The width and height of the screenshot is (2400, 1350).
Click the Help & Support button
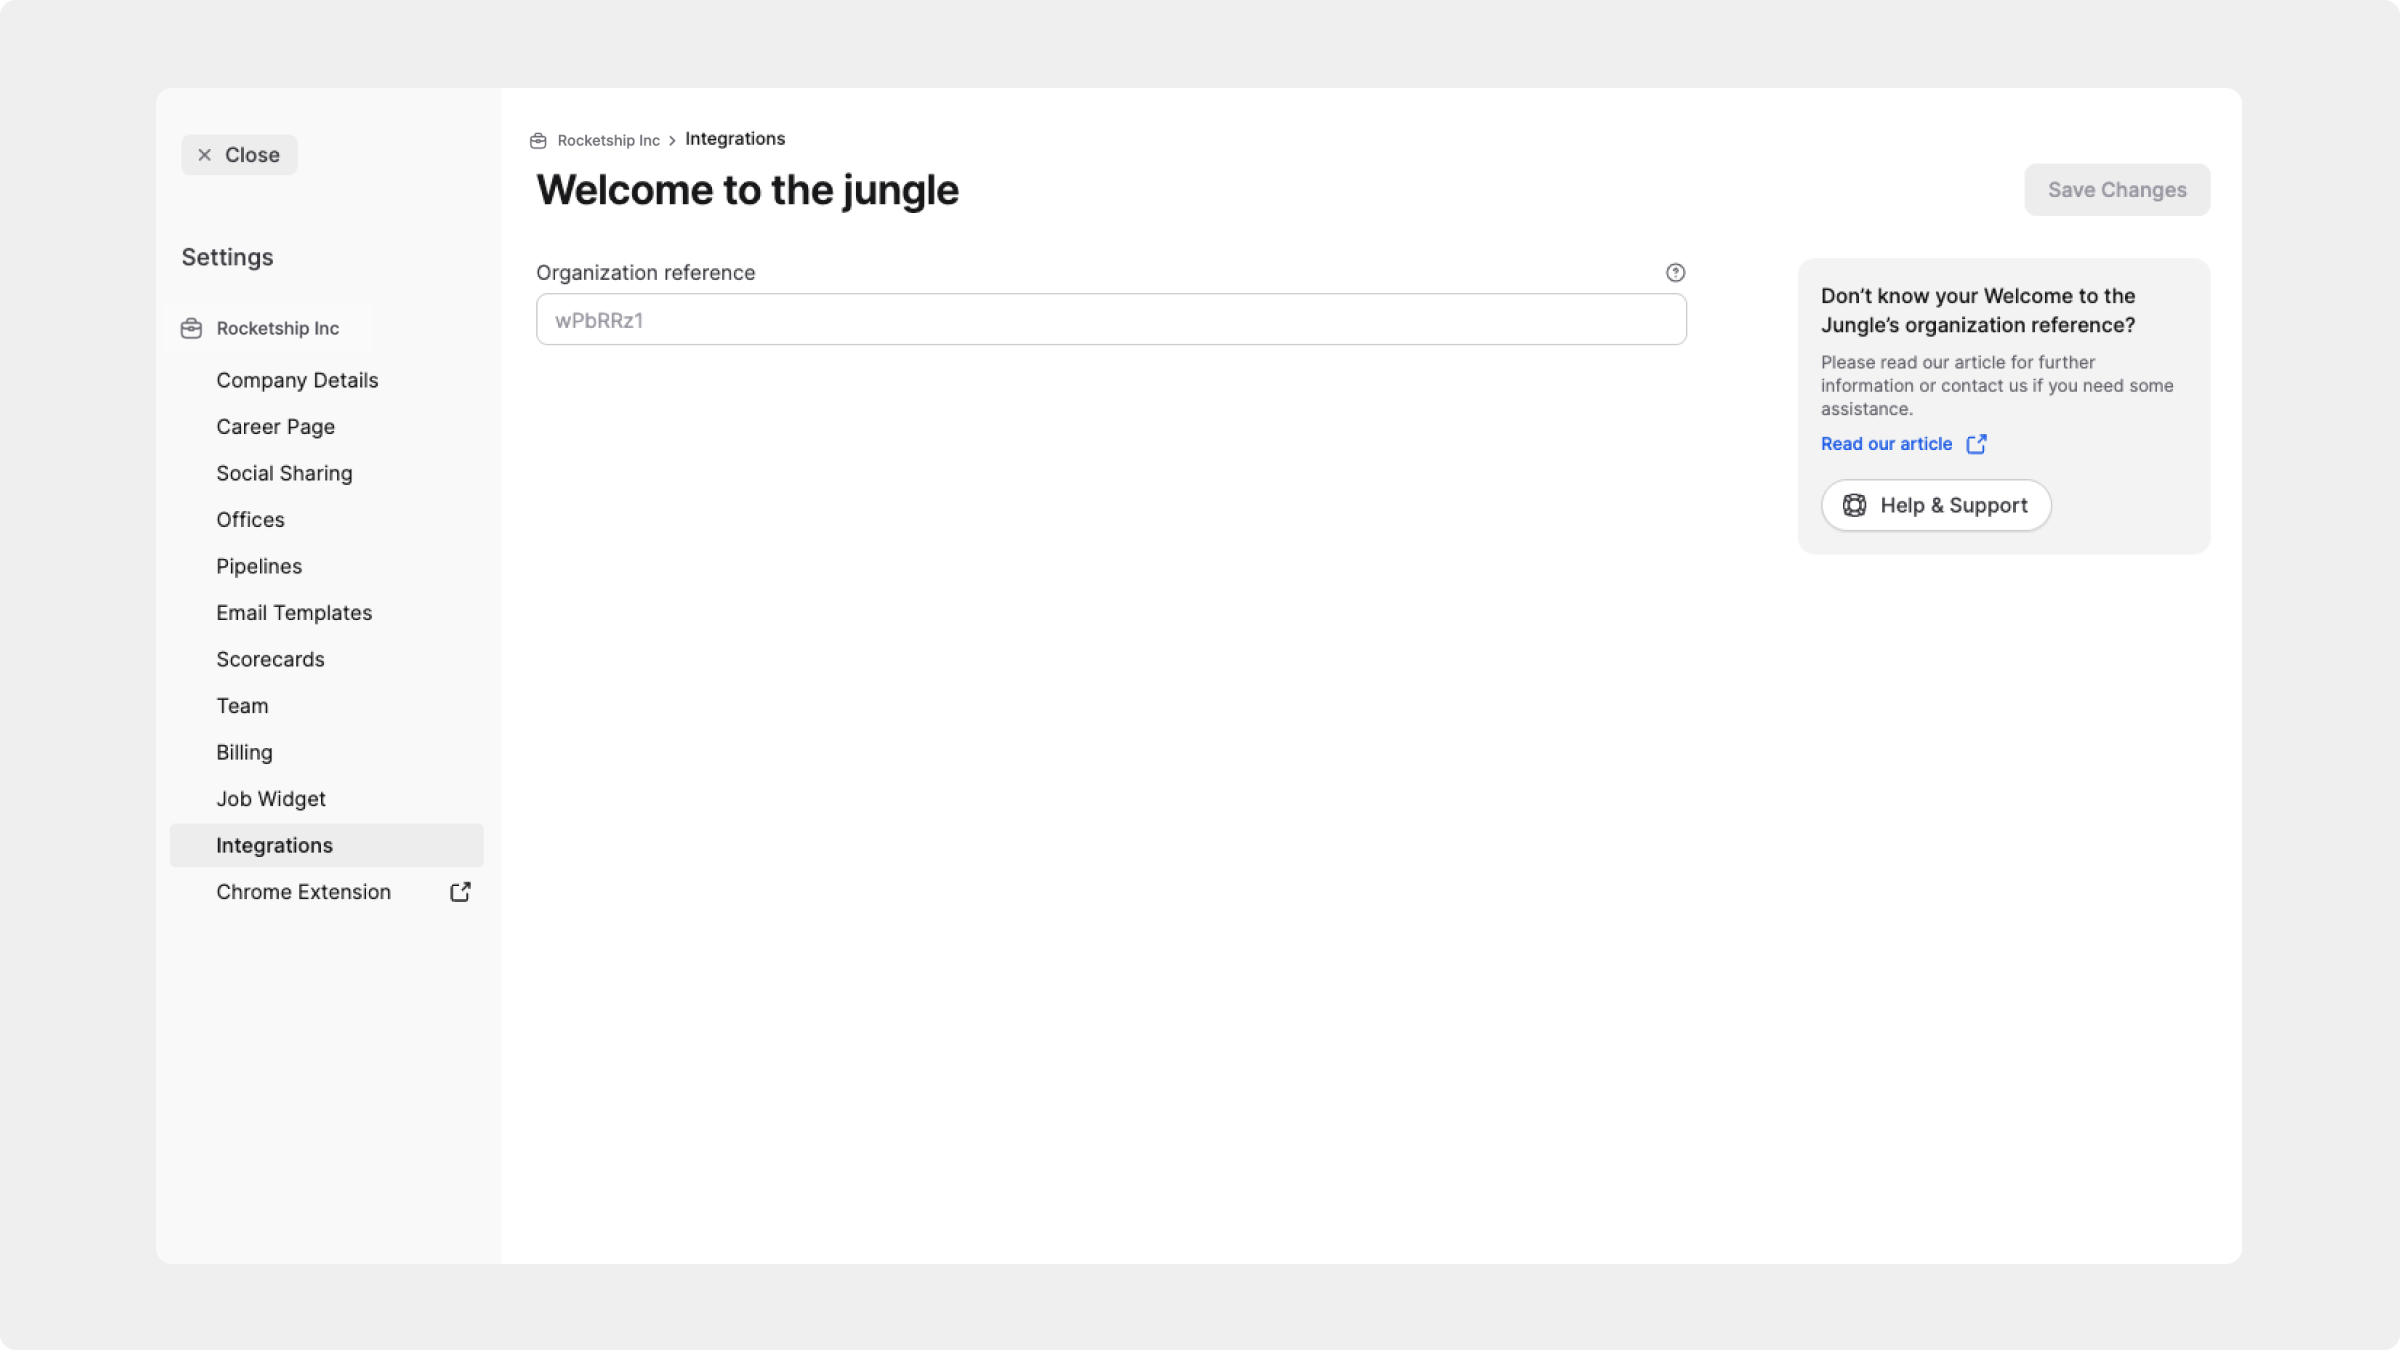click(x=1935, y=506)
